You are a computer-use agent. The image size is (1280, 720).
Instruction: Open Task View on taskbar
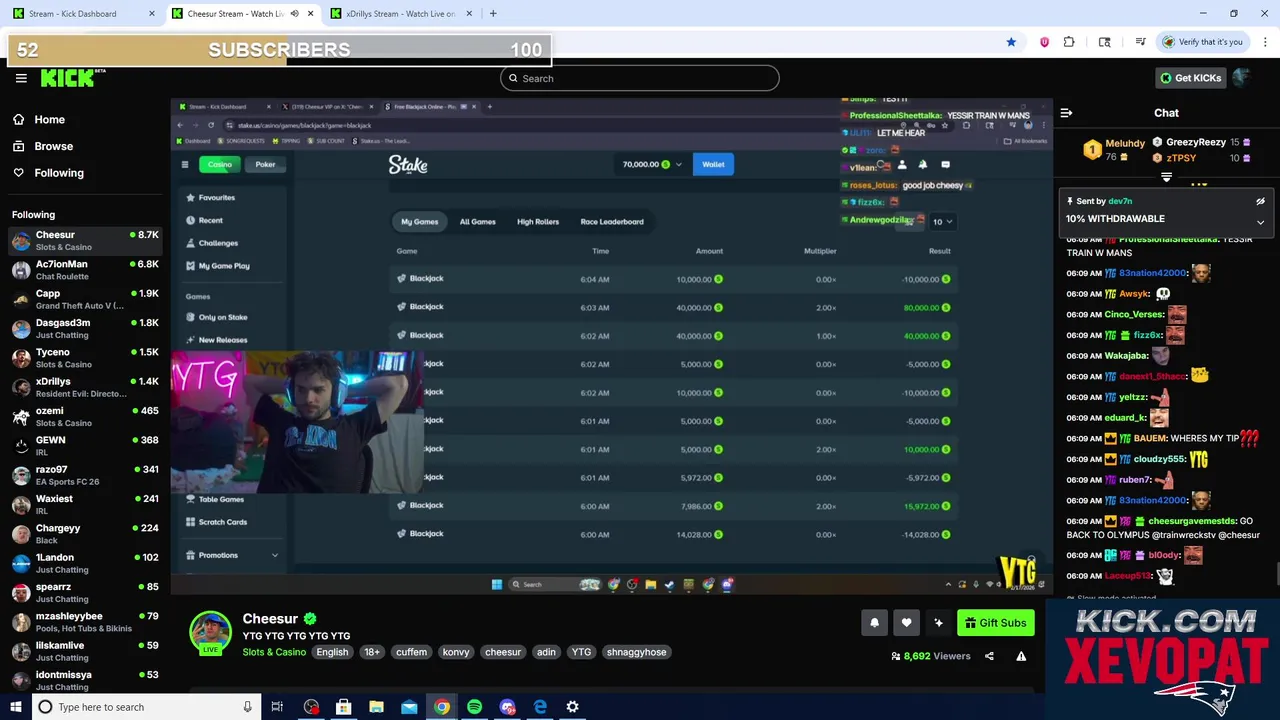(x=277, y=707)
